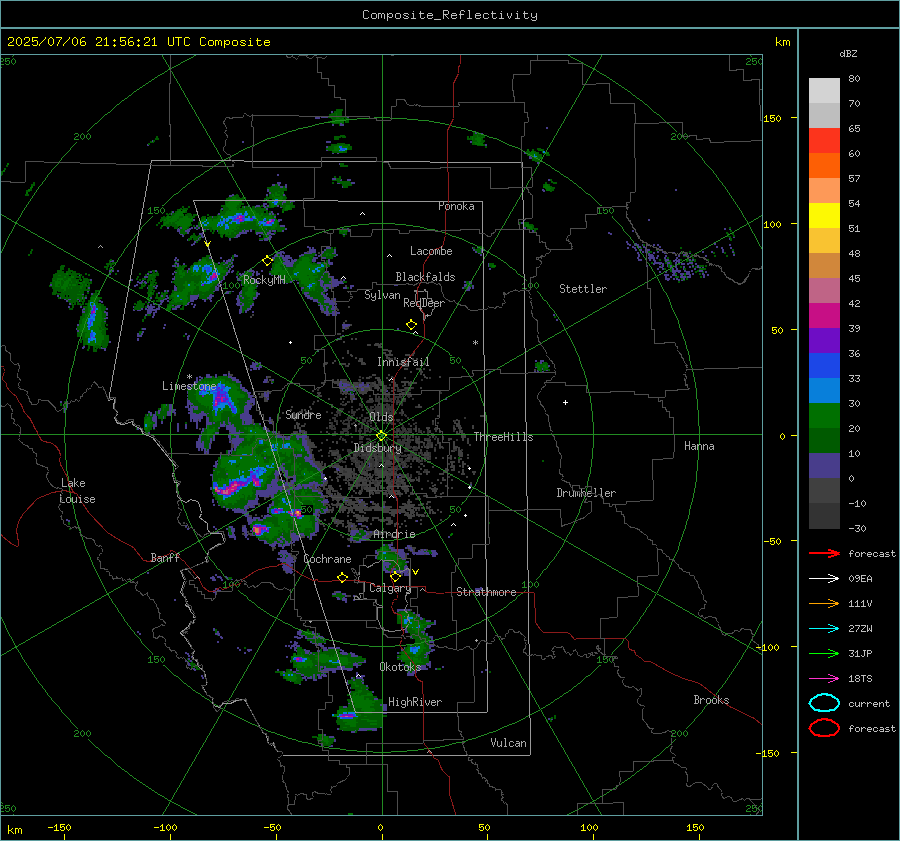This screenshot has height=841, width=900.
Task: Click the Stettler city label
Action: coord(583,289)
